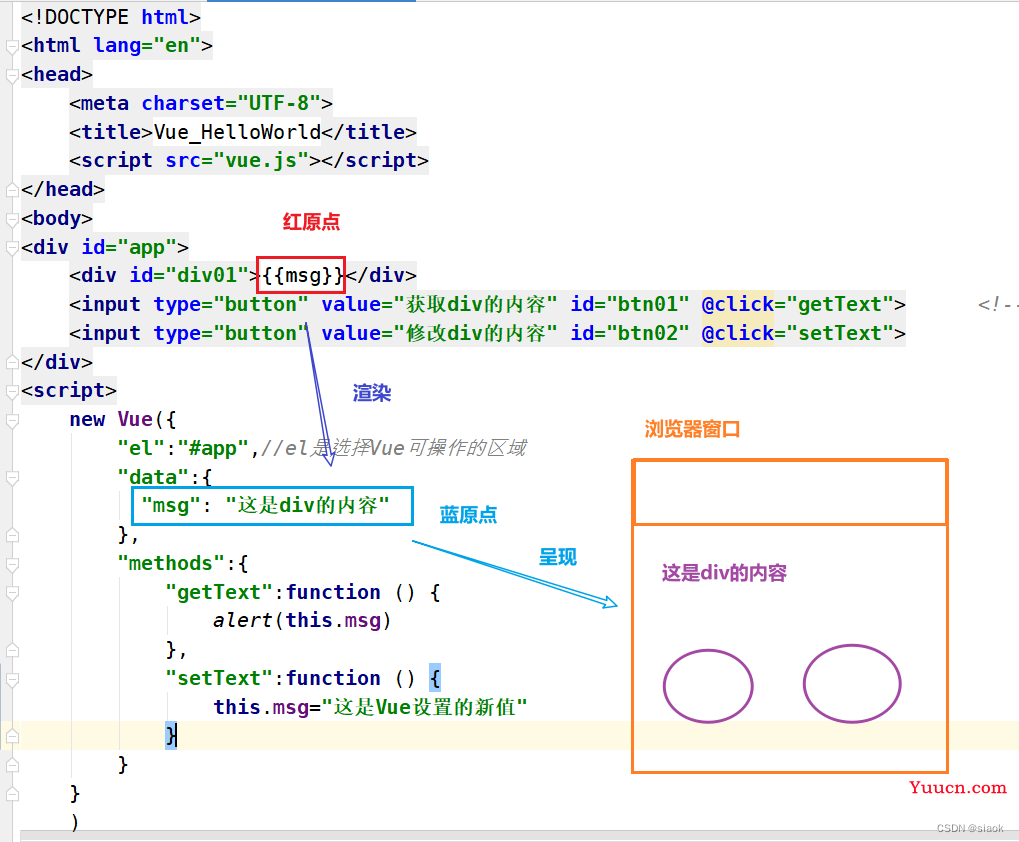Click fold end marker beside </div> line
1019x842 pixels.
pyautogui.click(x=11, y=363)
